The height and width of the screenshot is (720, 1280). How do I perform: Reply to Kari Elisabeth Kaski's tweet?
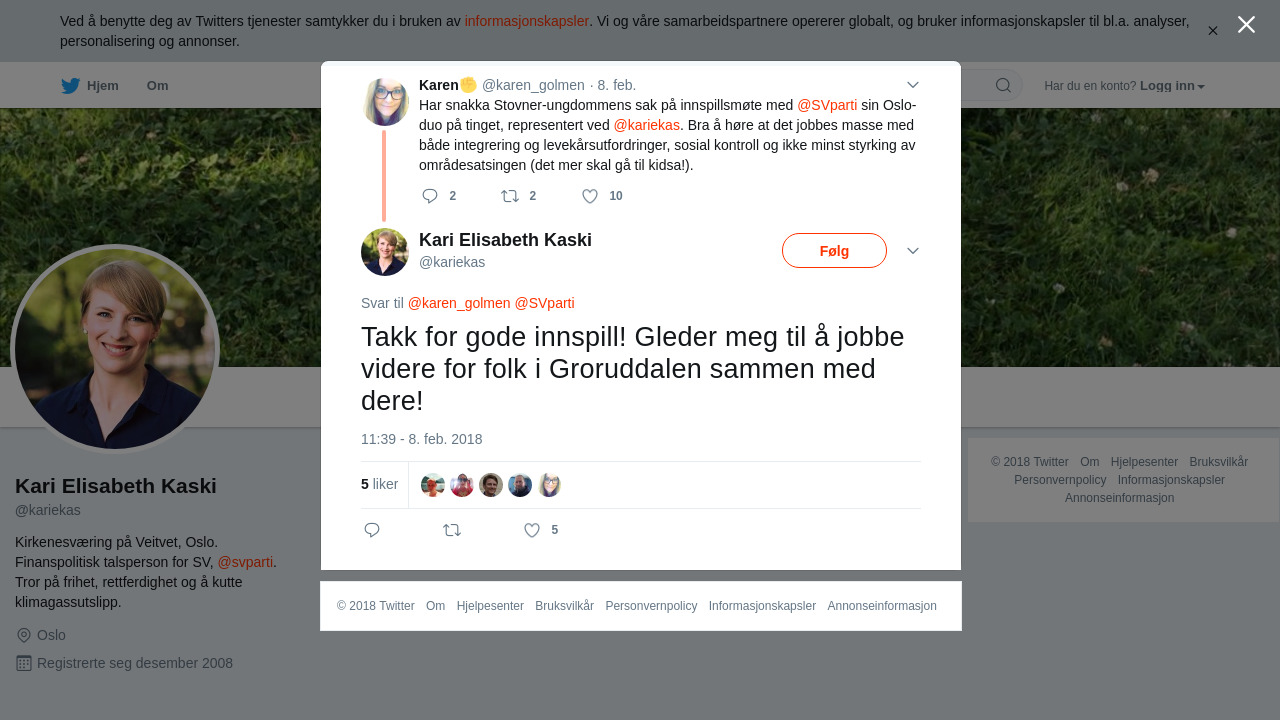pos(372,530)
